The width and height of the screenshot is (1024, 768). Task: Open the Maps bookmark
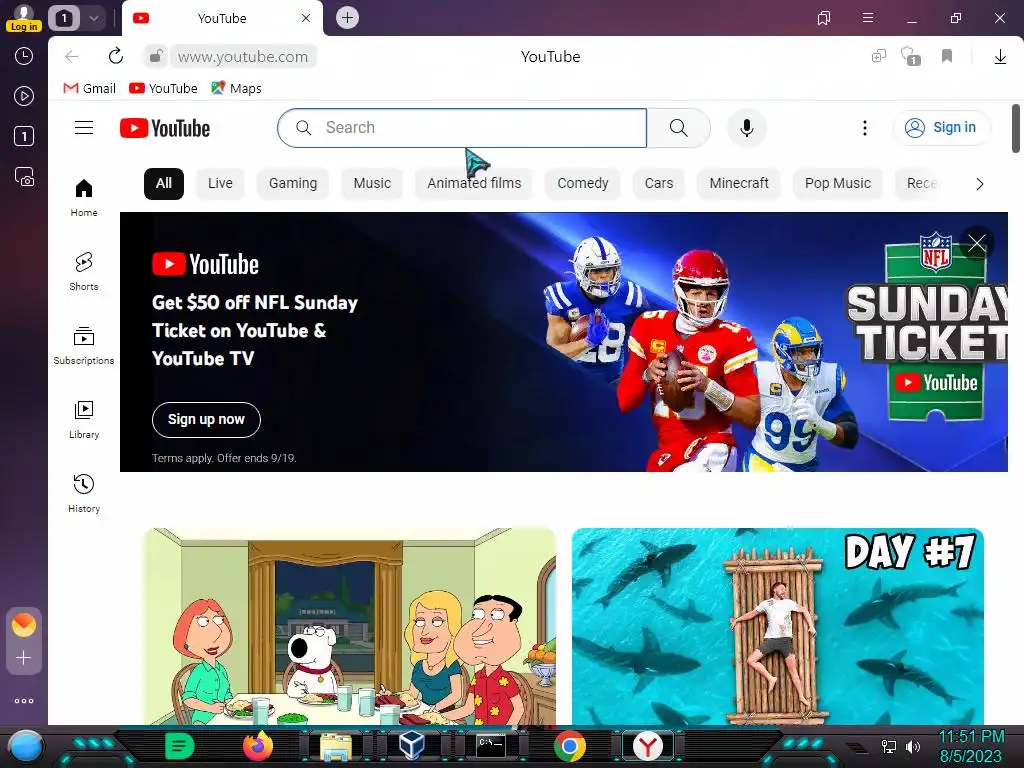[x=236, y=88]
